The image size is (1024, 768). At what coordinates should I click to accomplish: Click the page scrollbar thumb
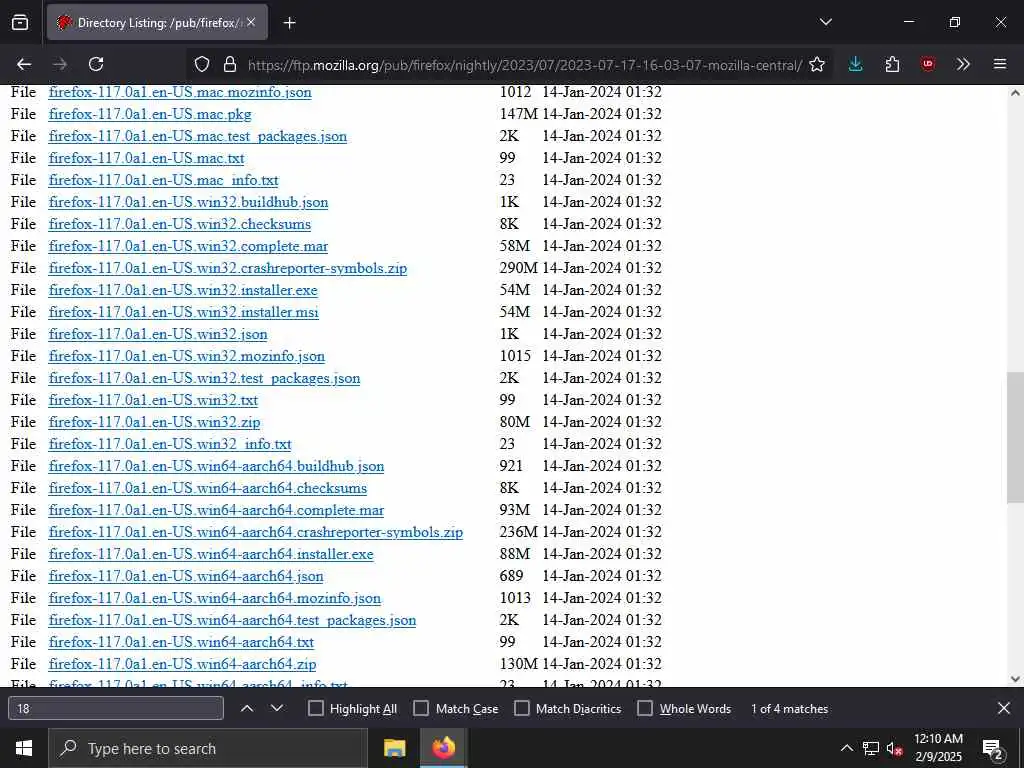pos(1015,437)
